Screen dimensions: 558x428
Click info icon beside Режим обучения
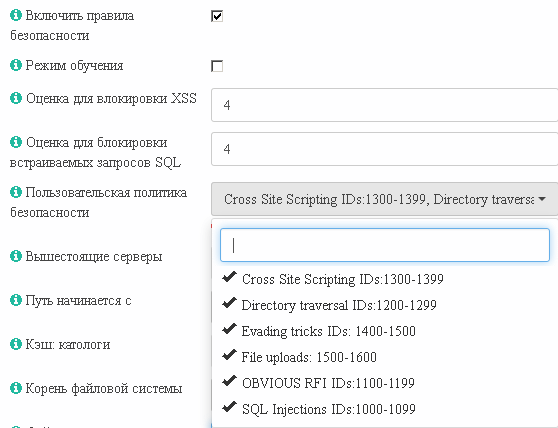pos(16,65)
